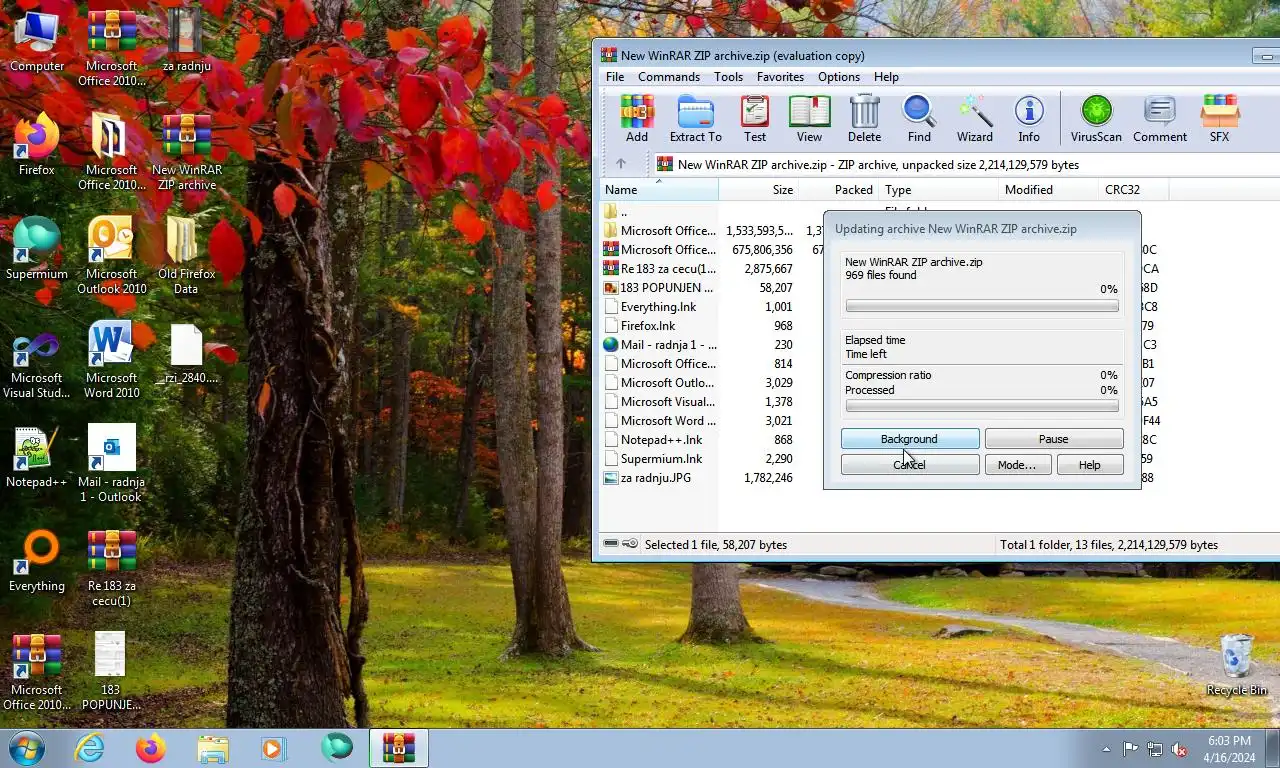Click the Windows Start button
This screenshot has width=1280, height=768.
(26, 748)
